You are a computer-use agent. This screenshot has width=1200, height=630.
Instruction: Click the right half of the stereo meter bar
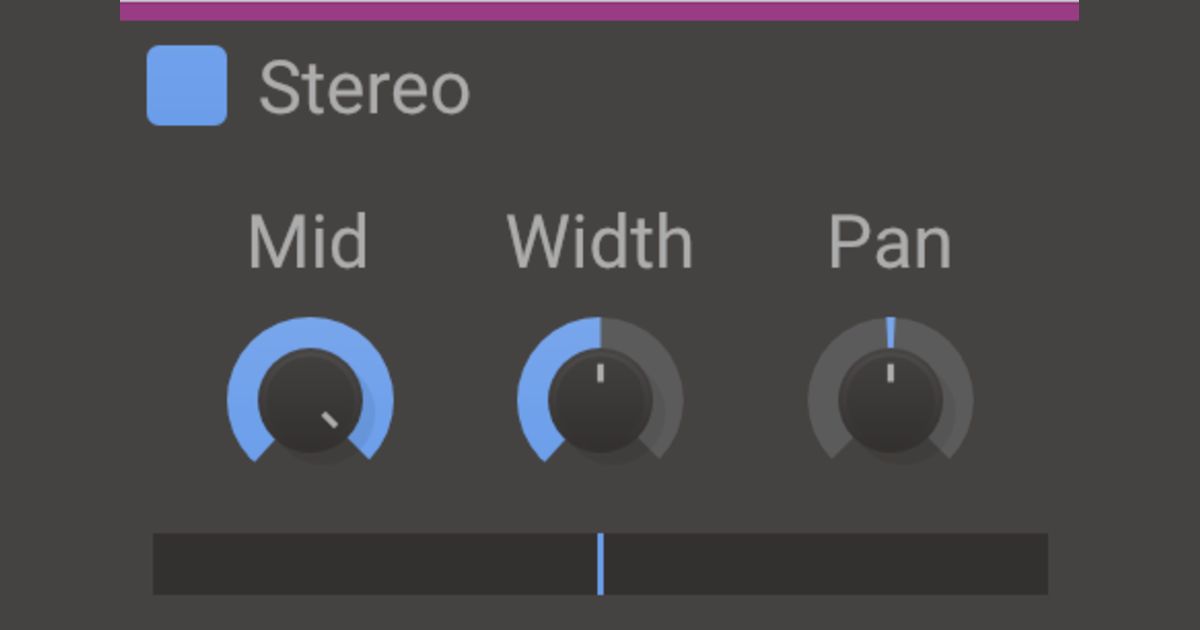825,564
